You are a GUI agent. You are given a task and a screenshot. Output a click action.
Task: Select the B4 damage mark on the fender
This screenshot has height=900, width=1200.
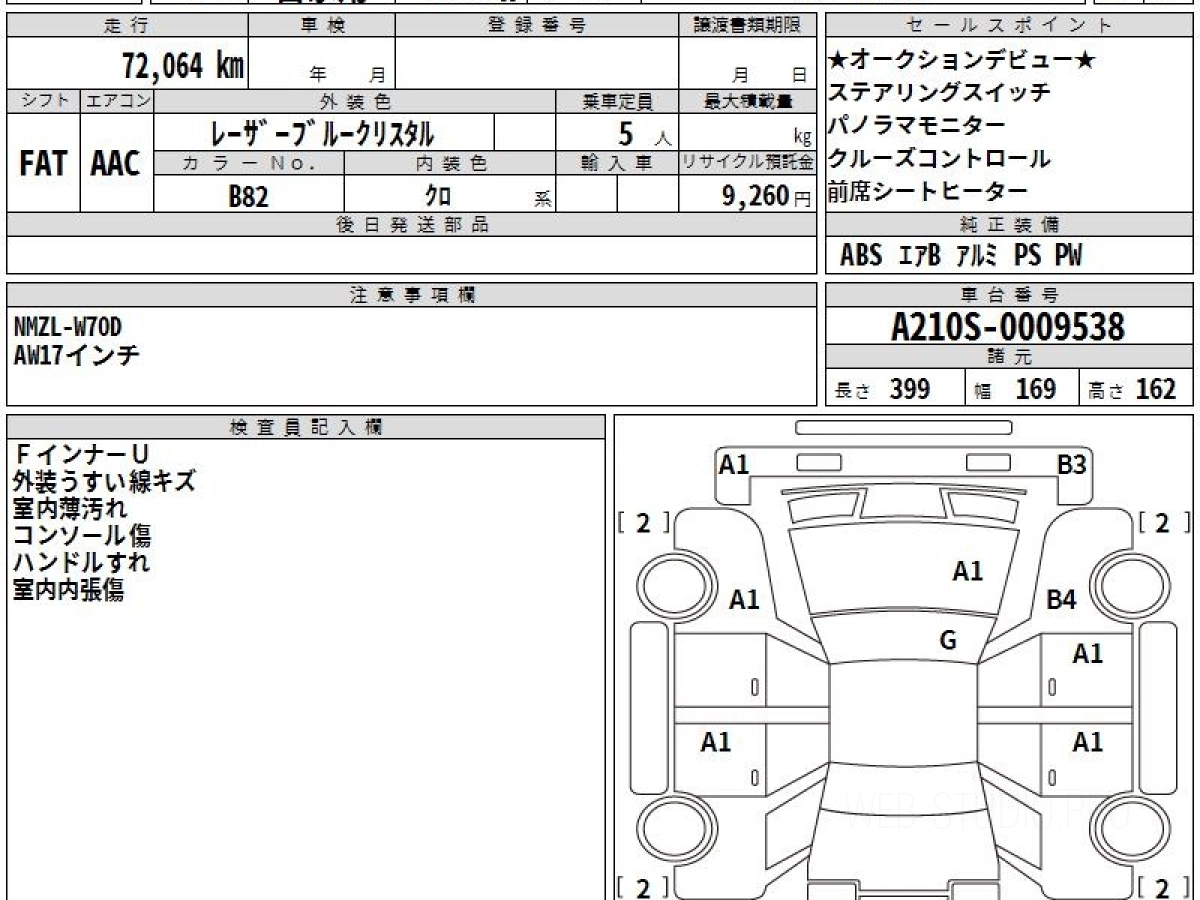pyautogui.click(x=1061, y=600)
